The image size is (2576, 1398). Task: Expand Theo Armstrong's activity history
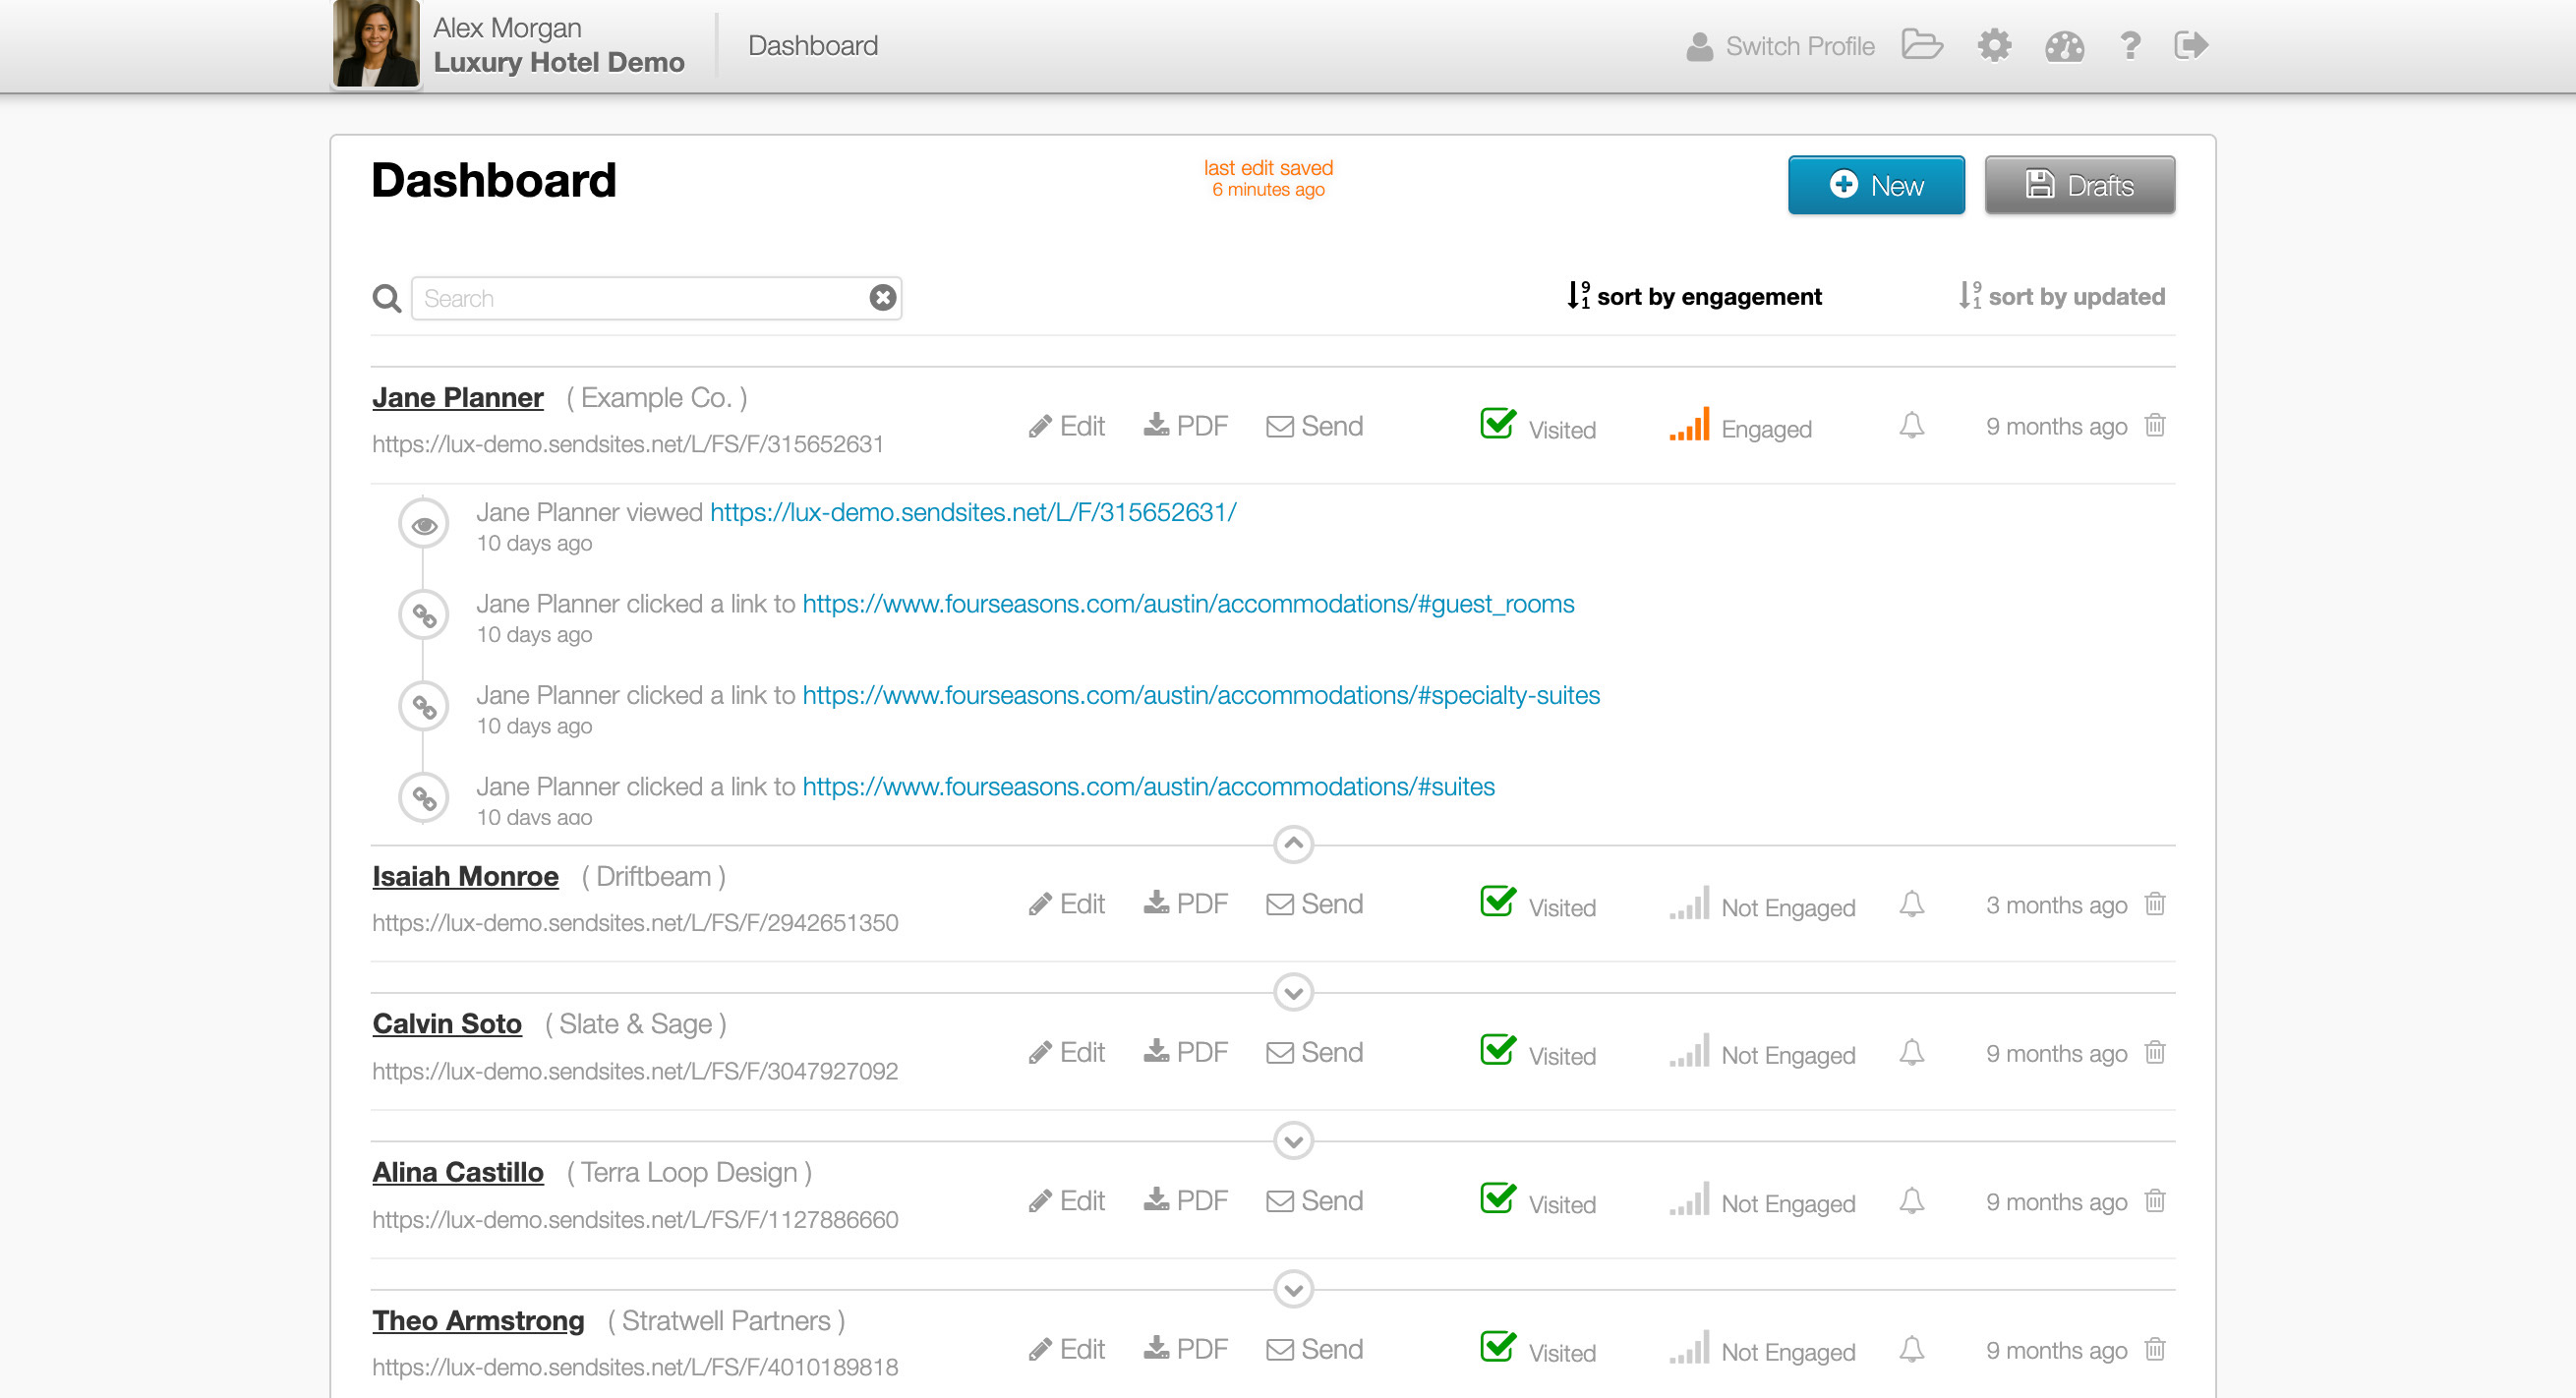click(1292, 1289)
